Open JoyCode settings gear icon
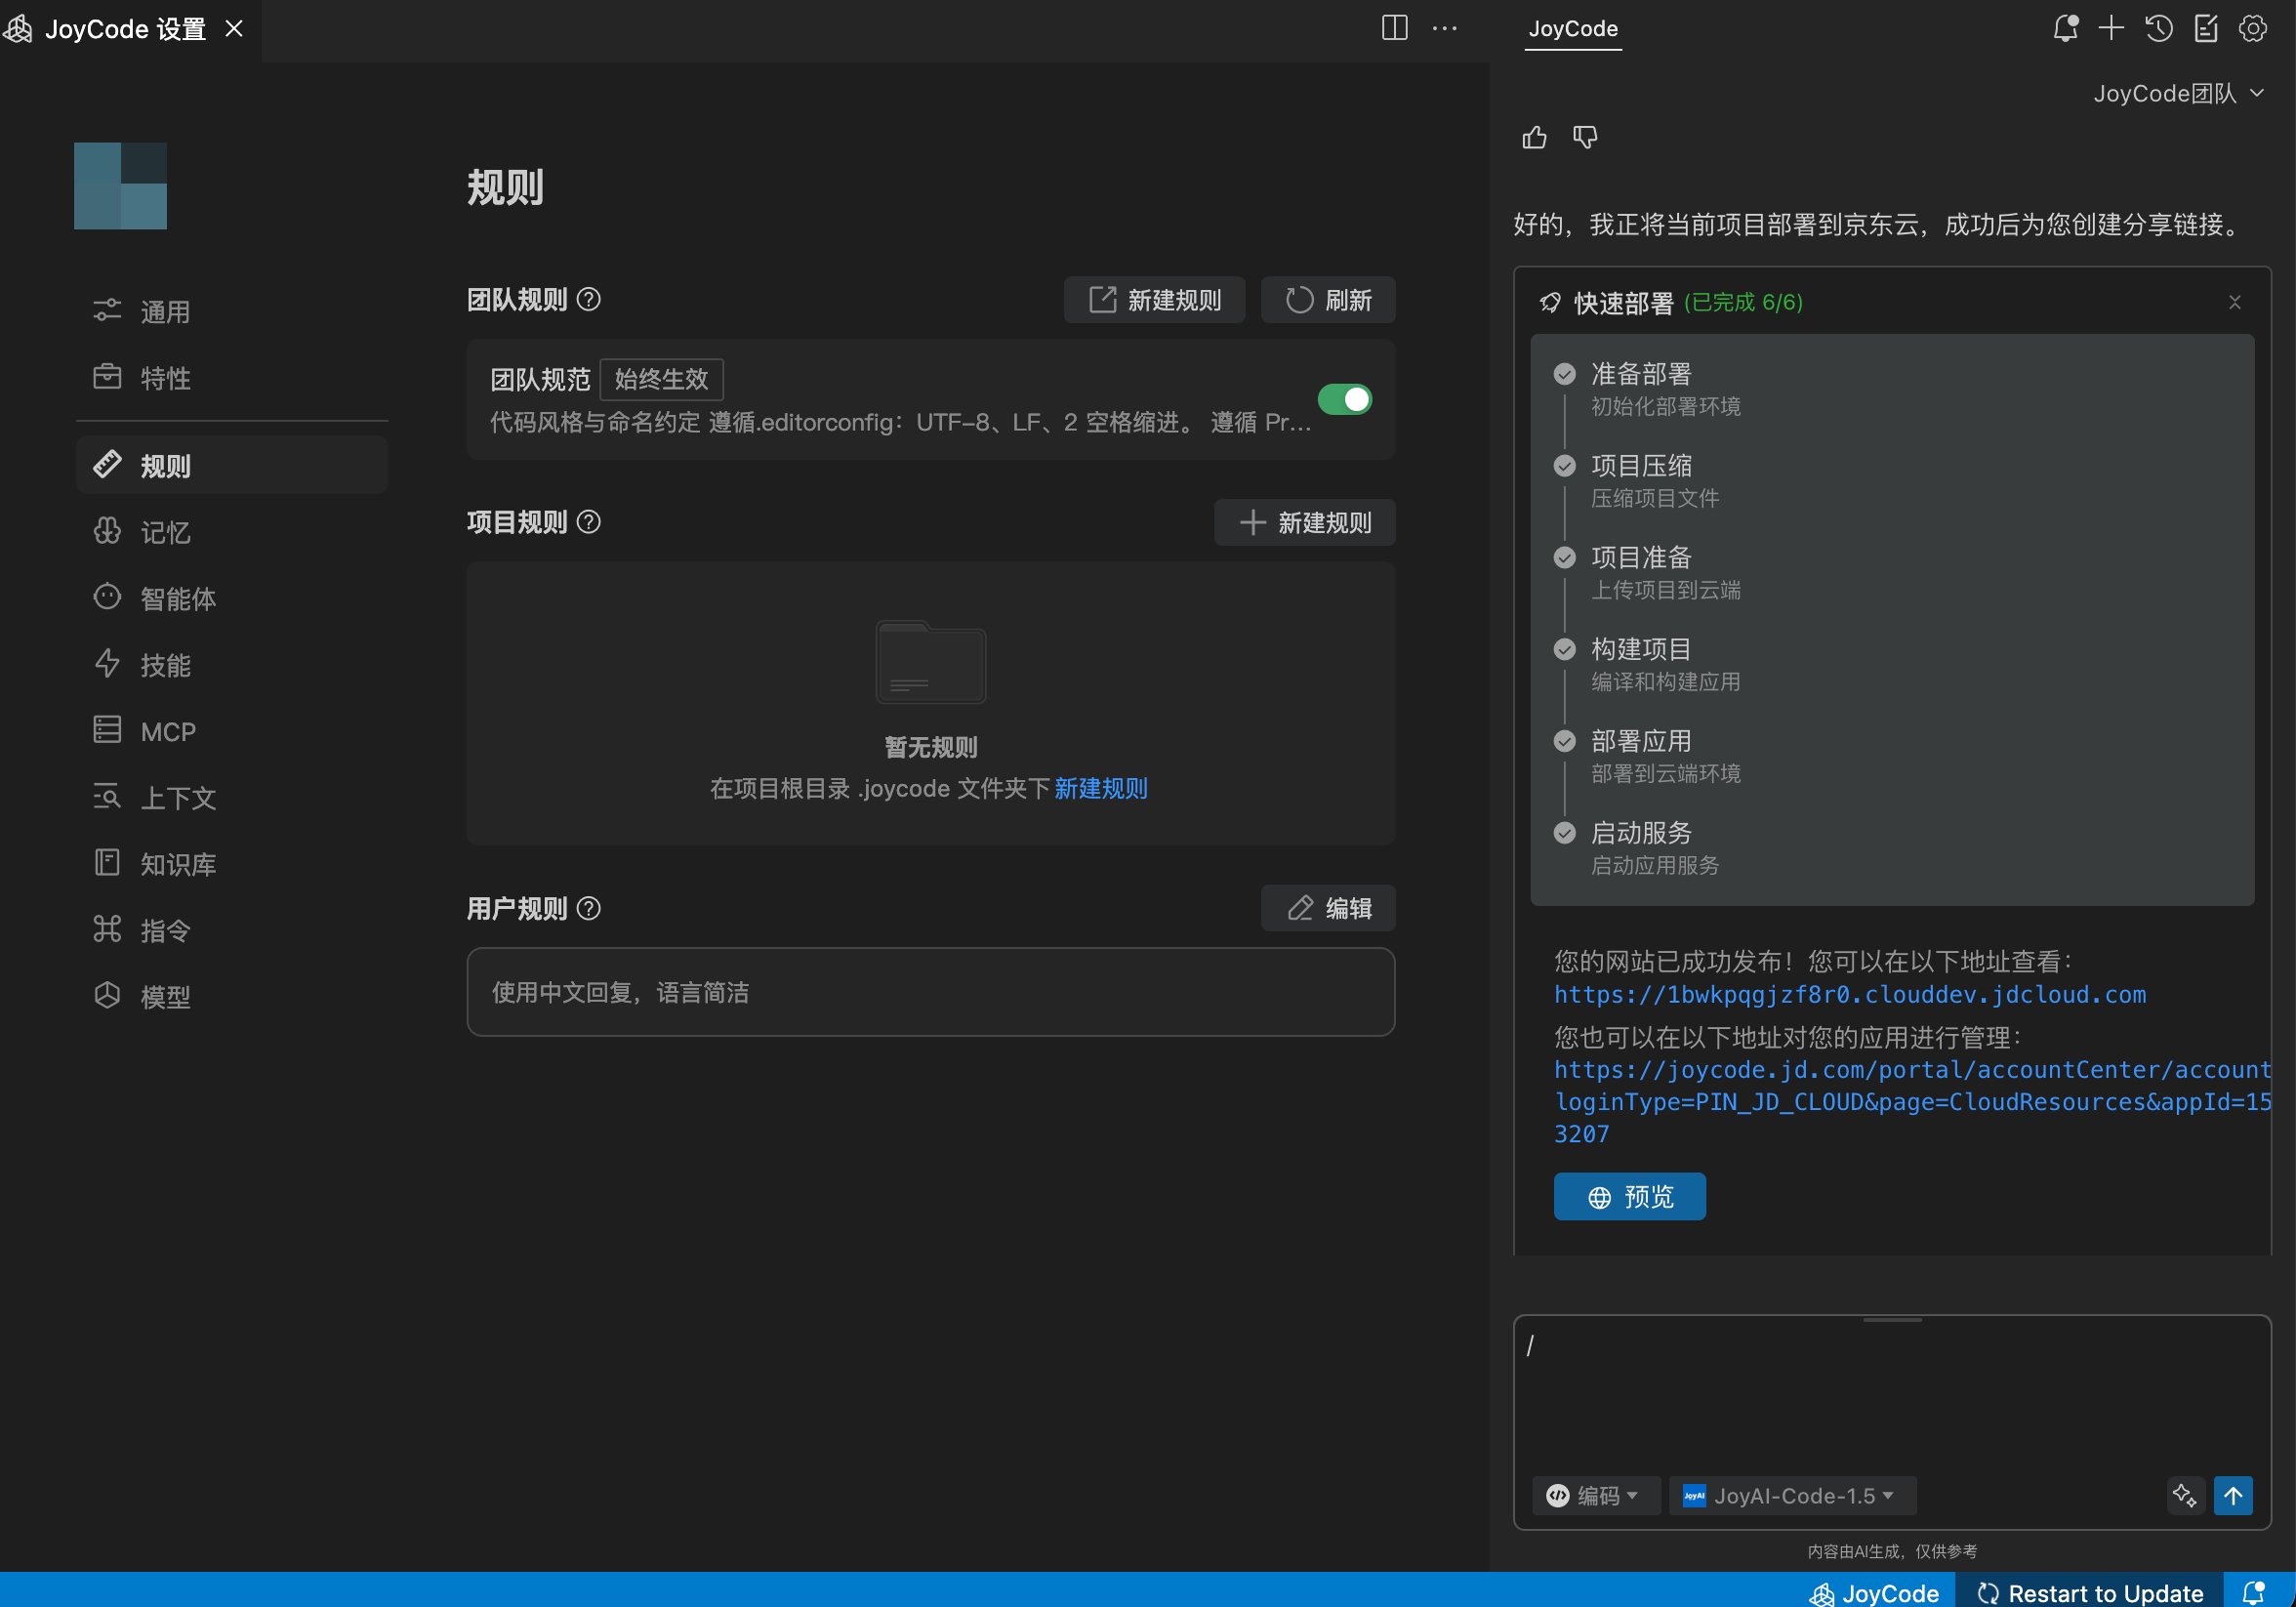Viewport: 2296px width, 1607px height. click(2252, 28)
